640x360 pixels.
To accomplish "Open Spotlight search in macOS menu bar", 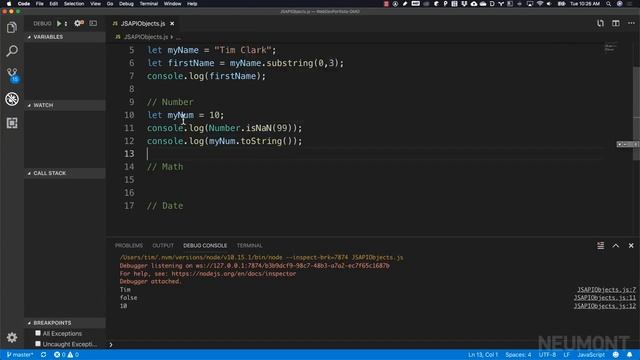I will 609,4.
